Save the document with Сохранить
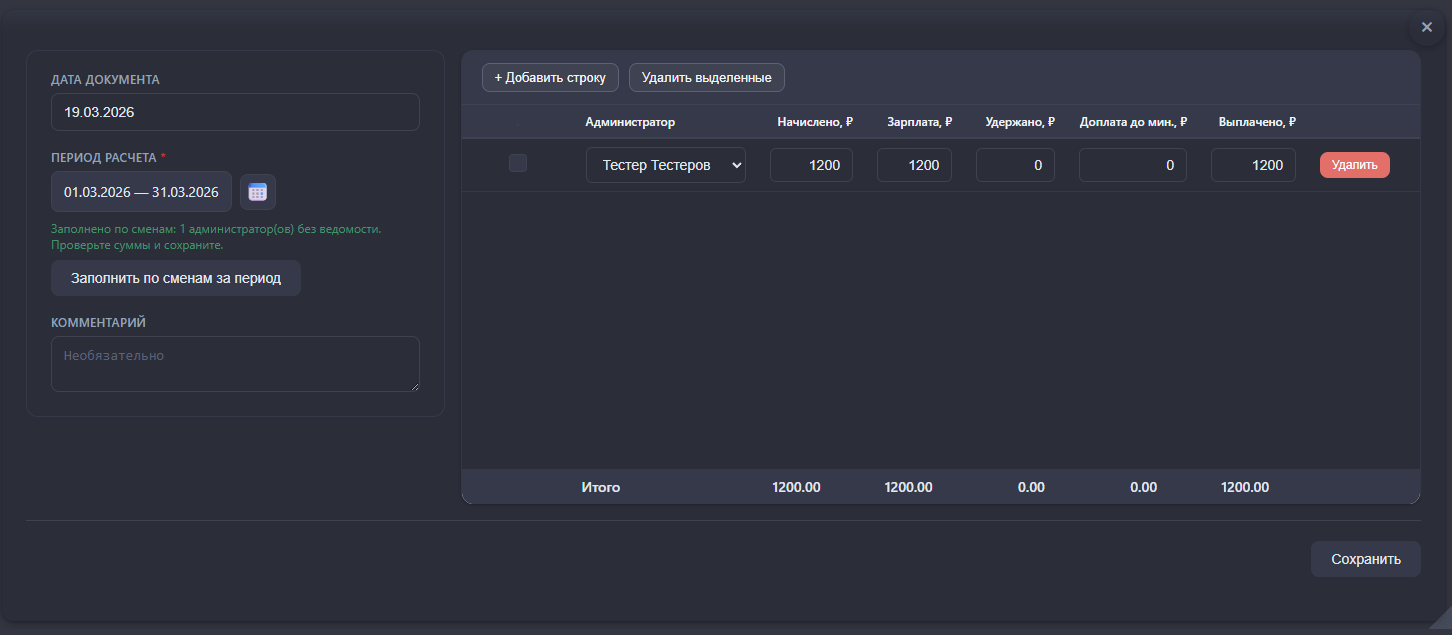 [x=1365, y=559]
